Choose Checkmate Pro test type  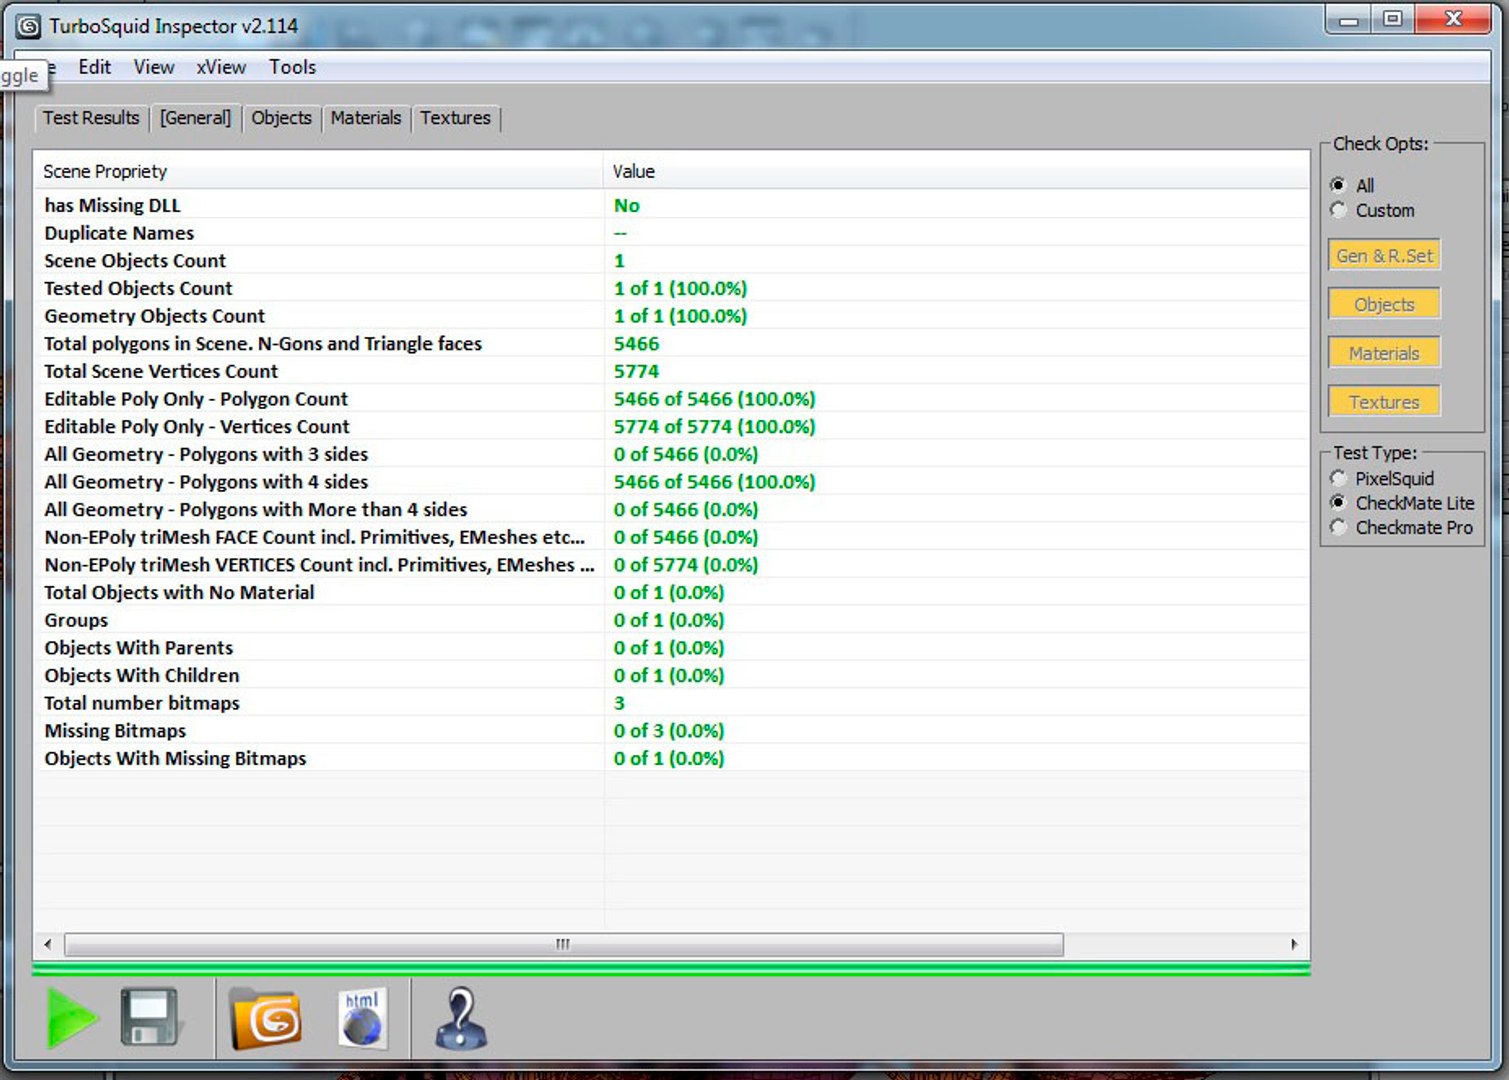click(x=1402, y=527)
